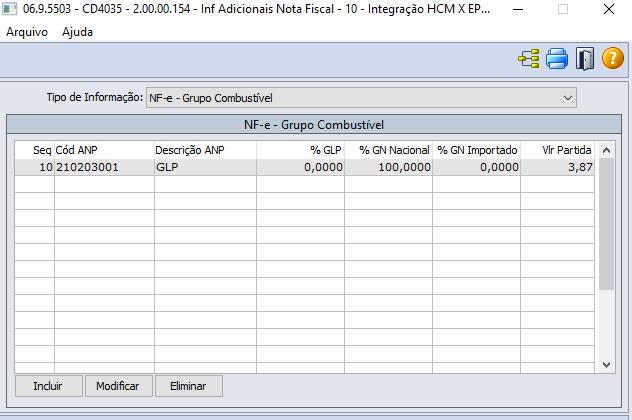
Task: Click the Vlr Partida column header
Action: click(x=557, y=150)
